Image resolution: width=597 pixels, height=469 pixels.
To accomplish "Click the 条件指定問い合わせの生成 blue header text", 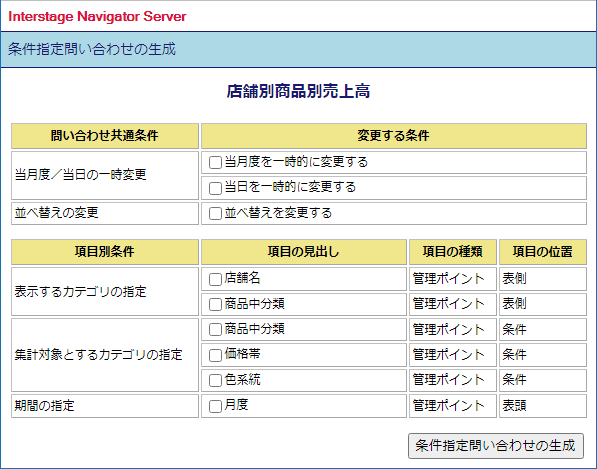I will click(92, 49).
